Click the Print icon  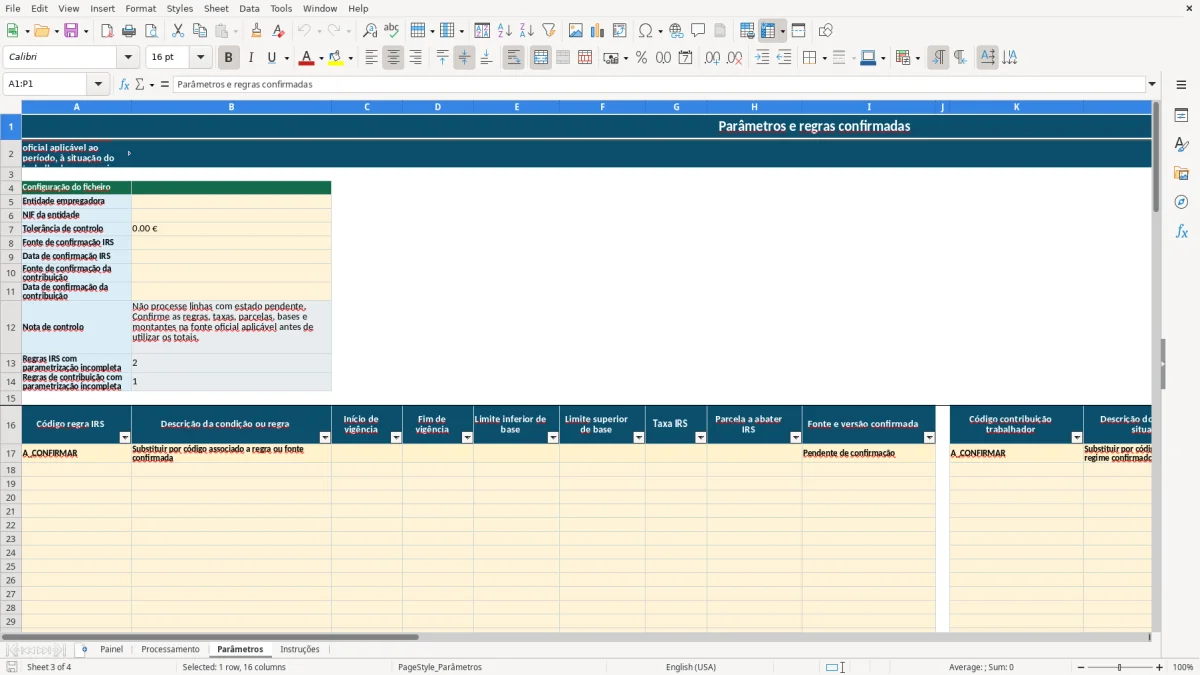point(129,31)
